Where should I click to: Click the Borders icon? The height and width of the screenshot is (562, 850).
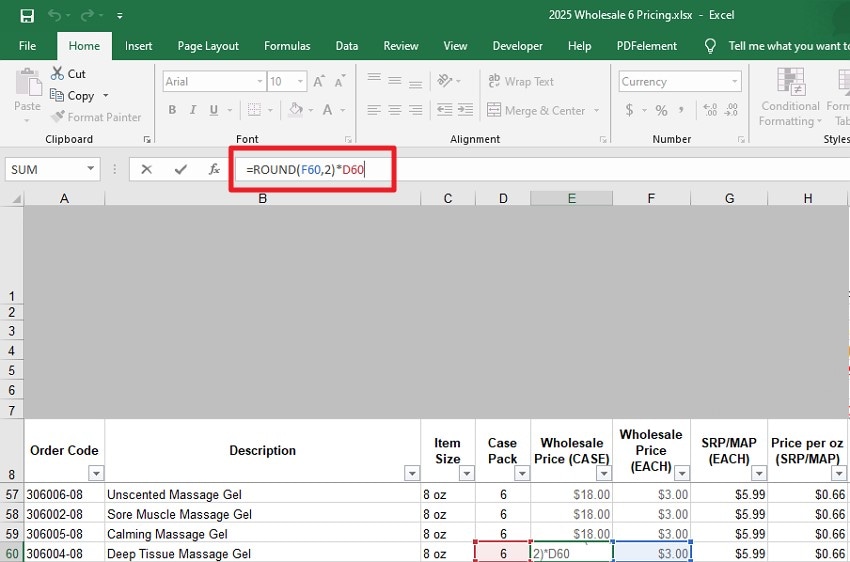254,110
